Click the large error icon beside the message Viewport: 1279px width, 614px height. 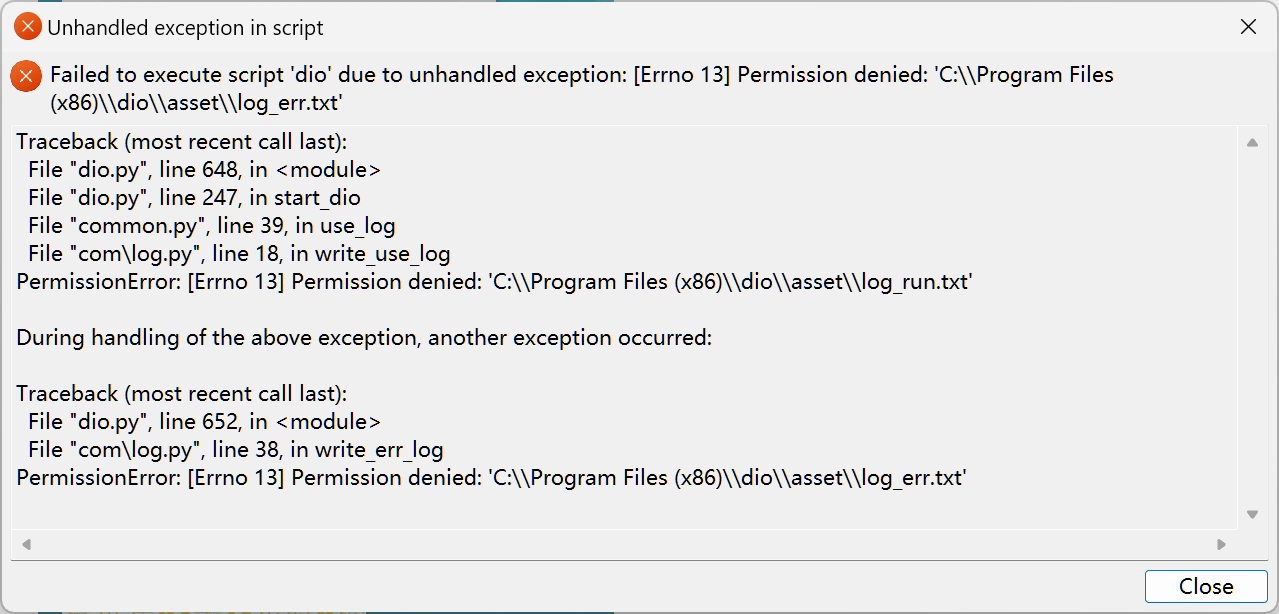coord(26,76)
